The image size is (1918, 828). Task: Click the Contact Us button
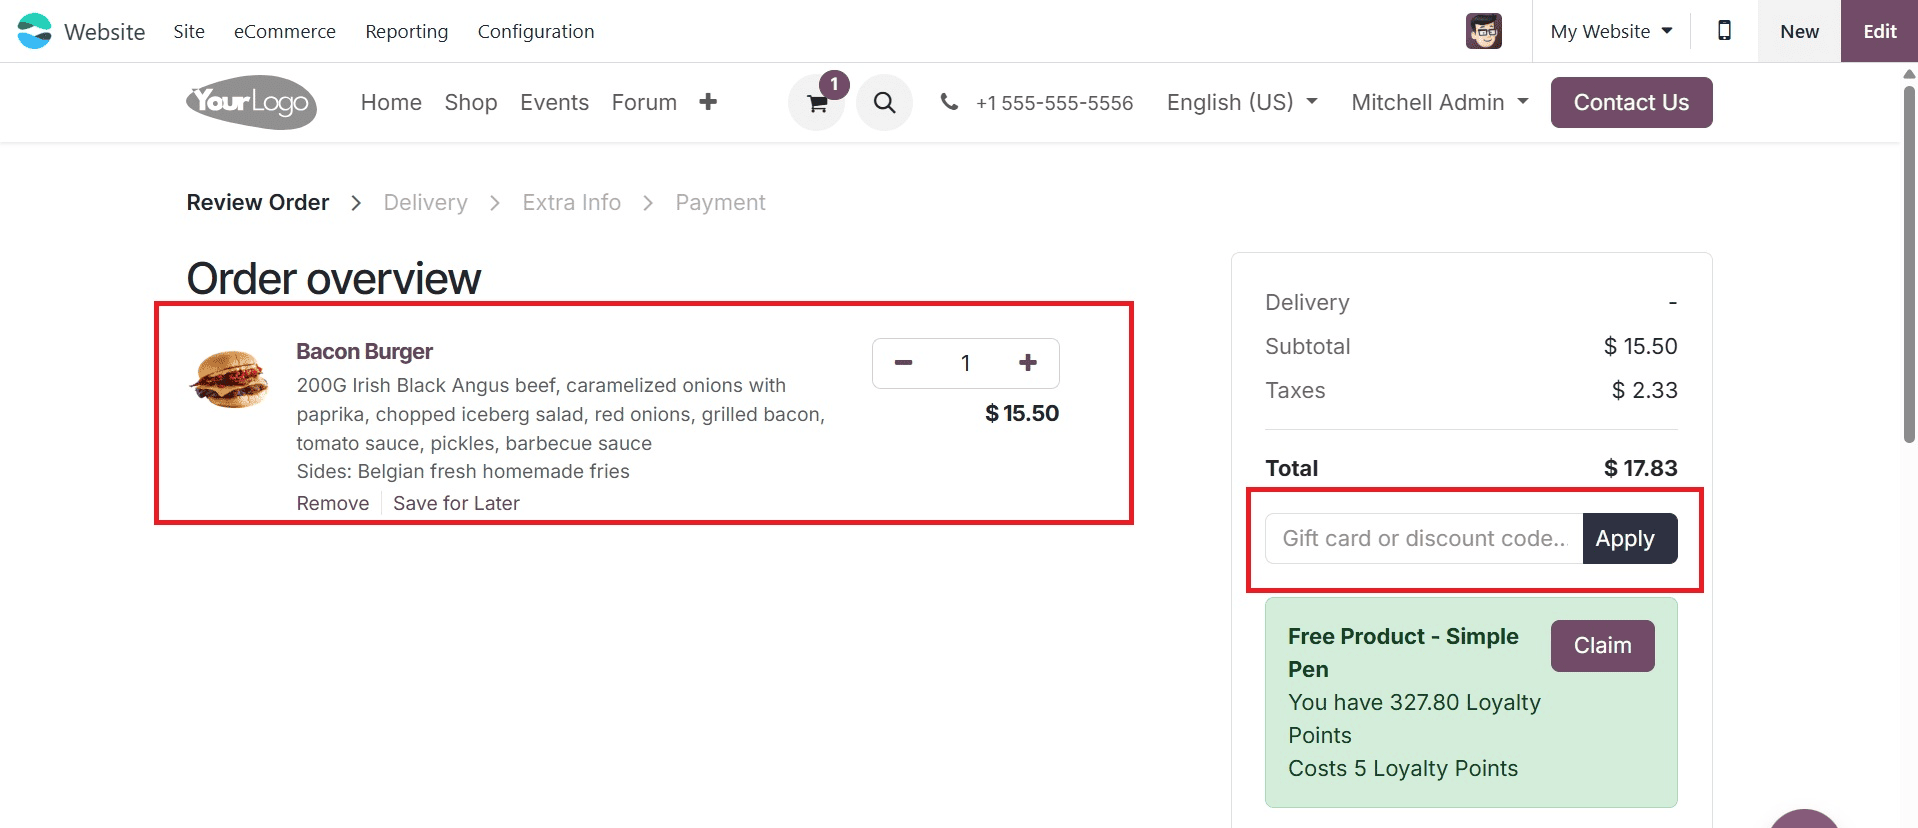pos(1630,102)
